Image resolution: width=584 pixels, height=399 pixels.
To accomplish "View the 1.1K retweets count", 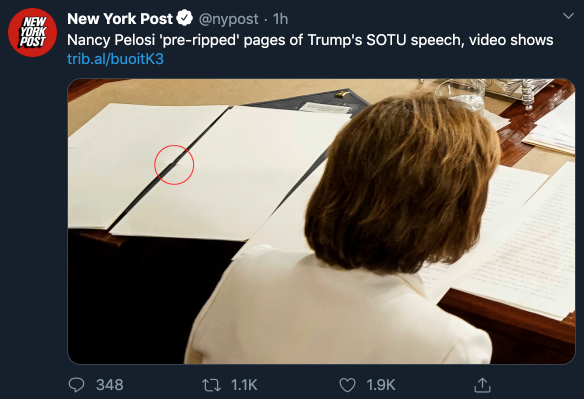I will [244, 385].
